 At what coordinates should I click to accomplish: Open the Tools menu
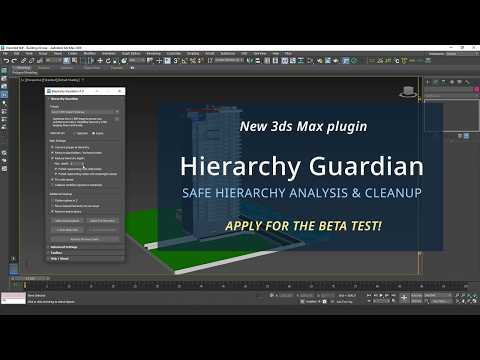point(29,54)
